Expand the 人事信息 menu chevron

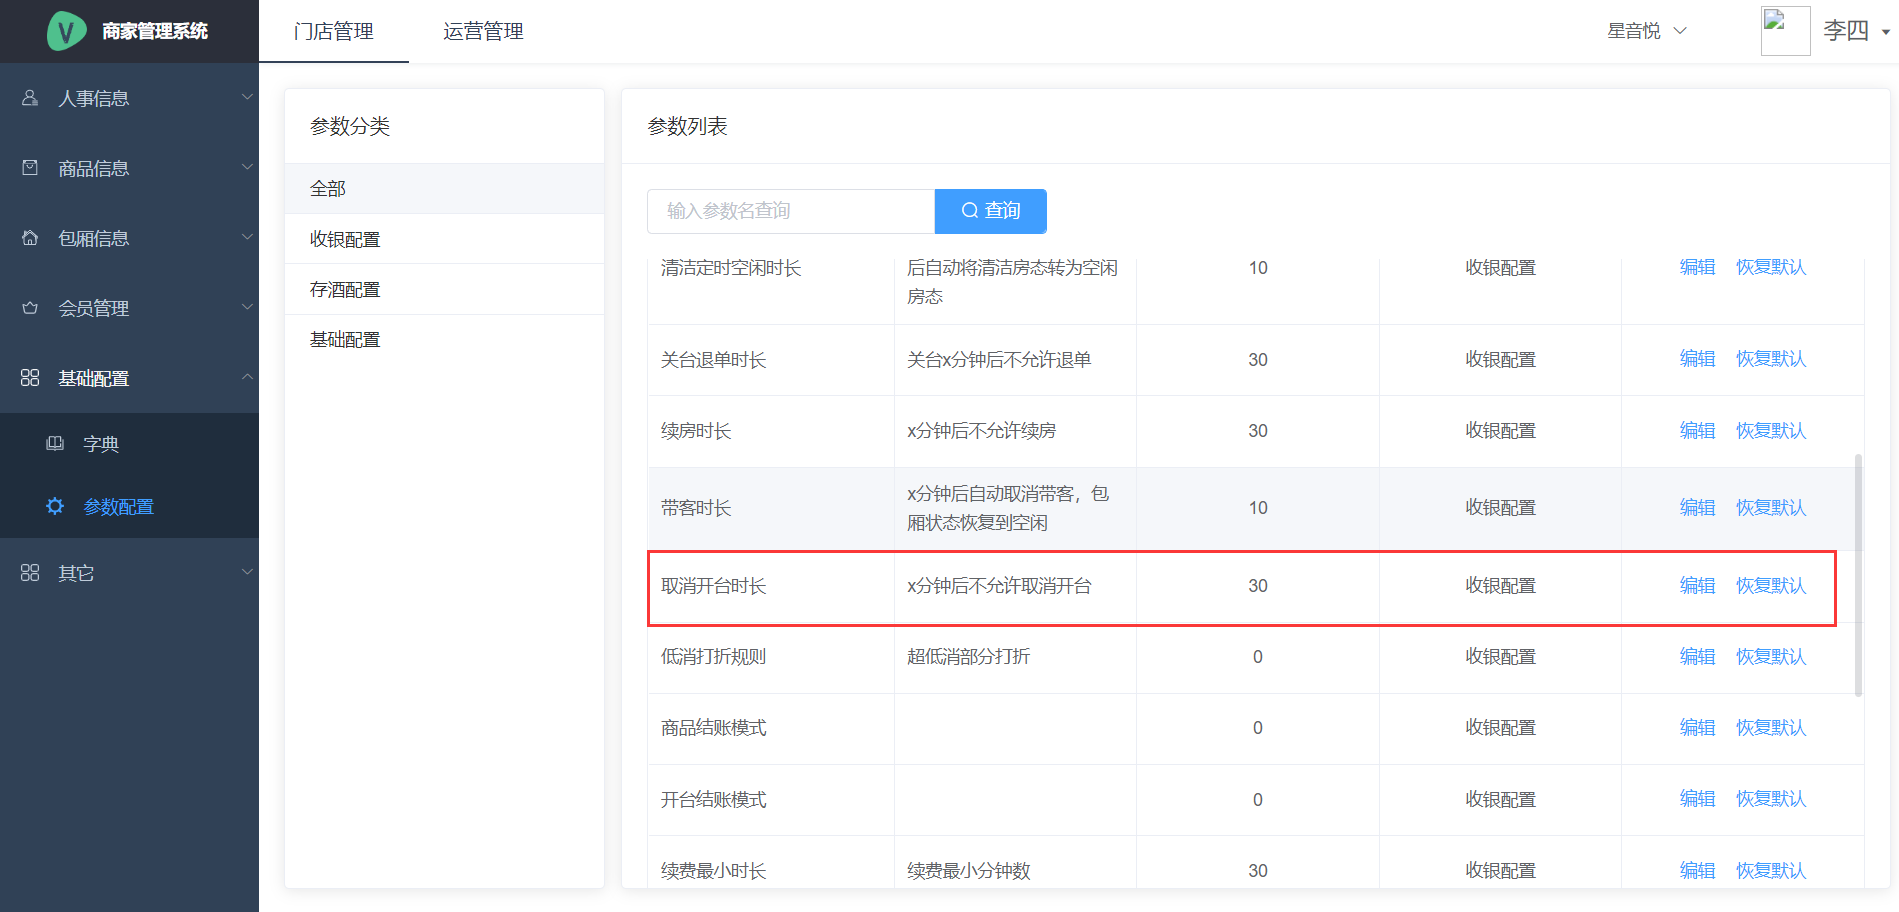(247, 97)
